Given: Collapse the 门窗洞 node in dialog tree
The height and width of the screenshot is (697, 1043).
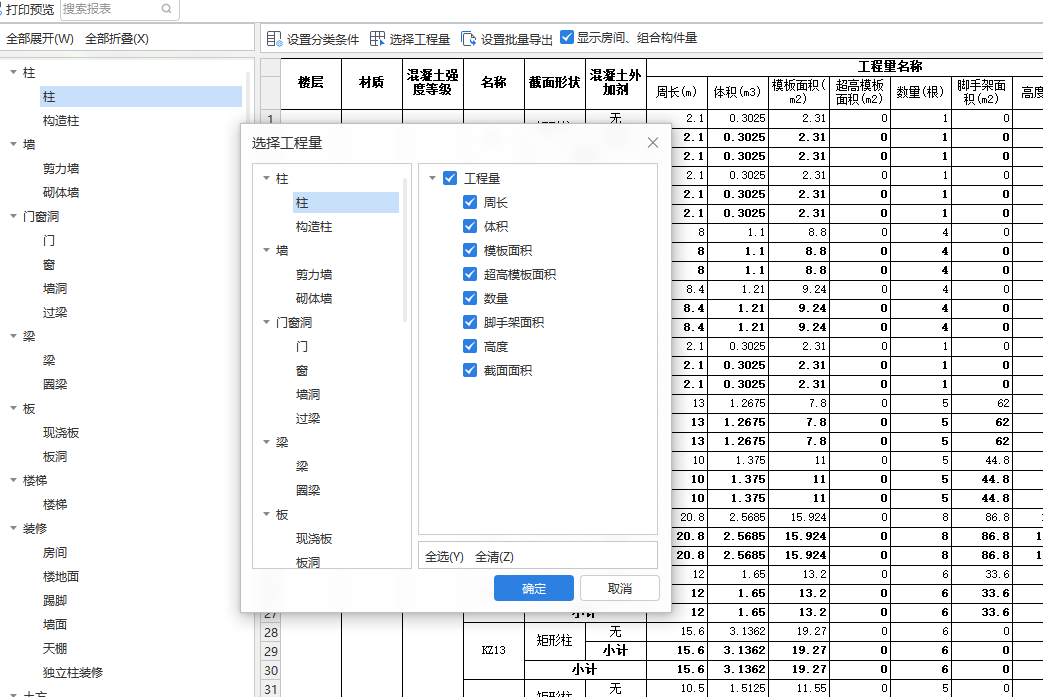Looking at the screenshot, I should click(x=266, y=322).
